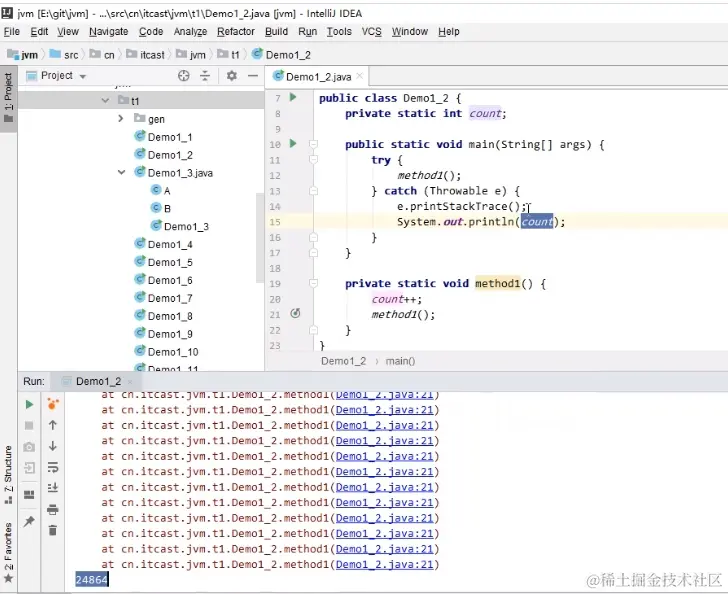Print console output with printer icon

click(x=52, y=509)
